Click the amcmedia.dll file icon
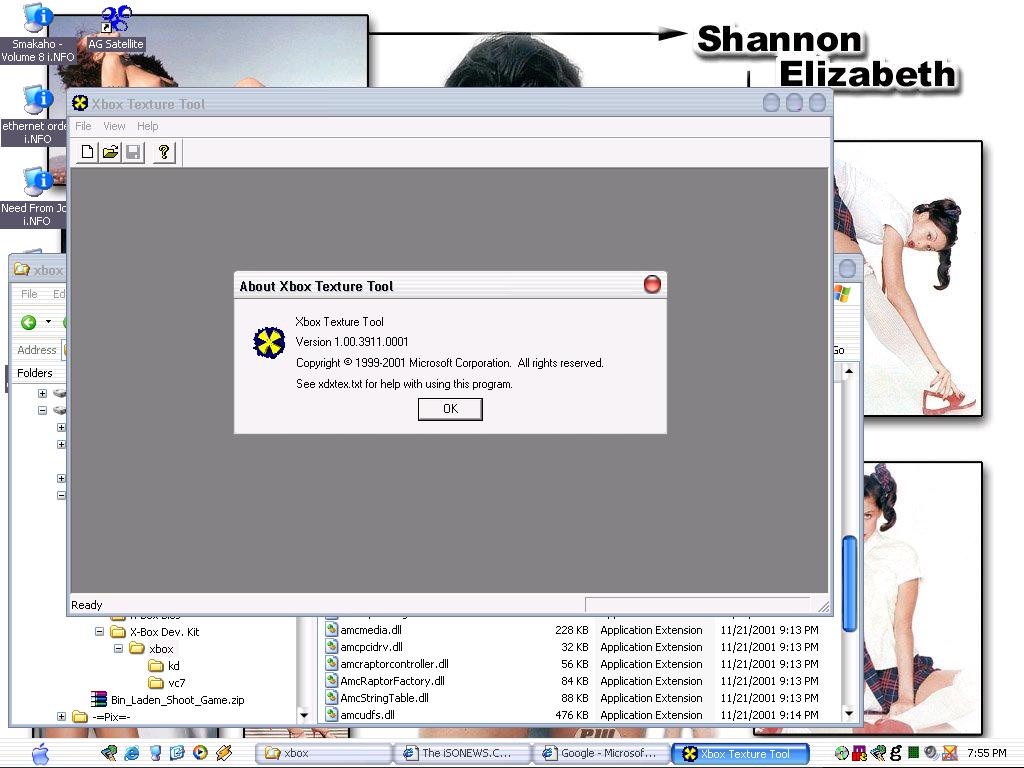1024x768 pixels. [332, 630]
